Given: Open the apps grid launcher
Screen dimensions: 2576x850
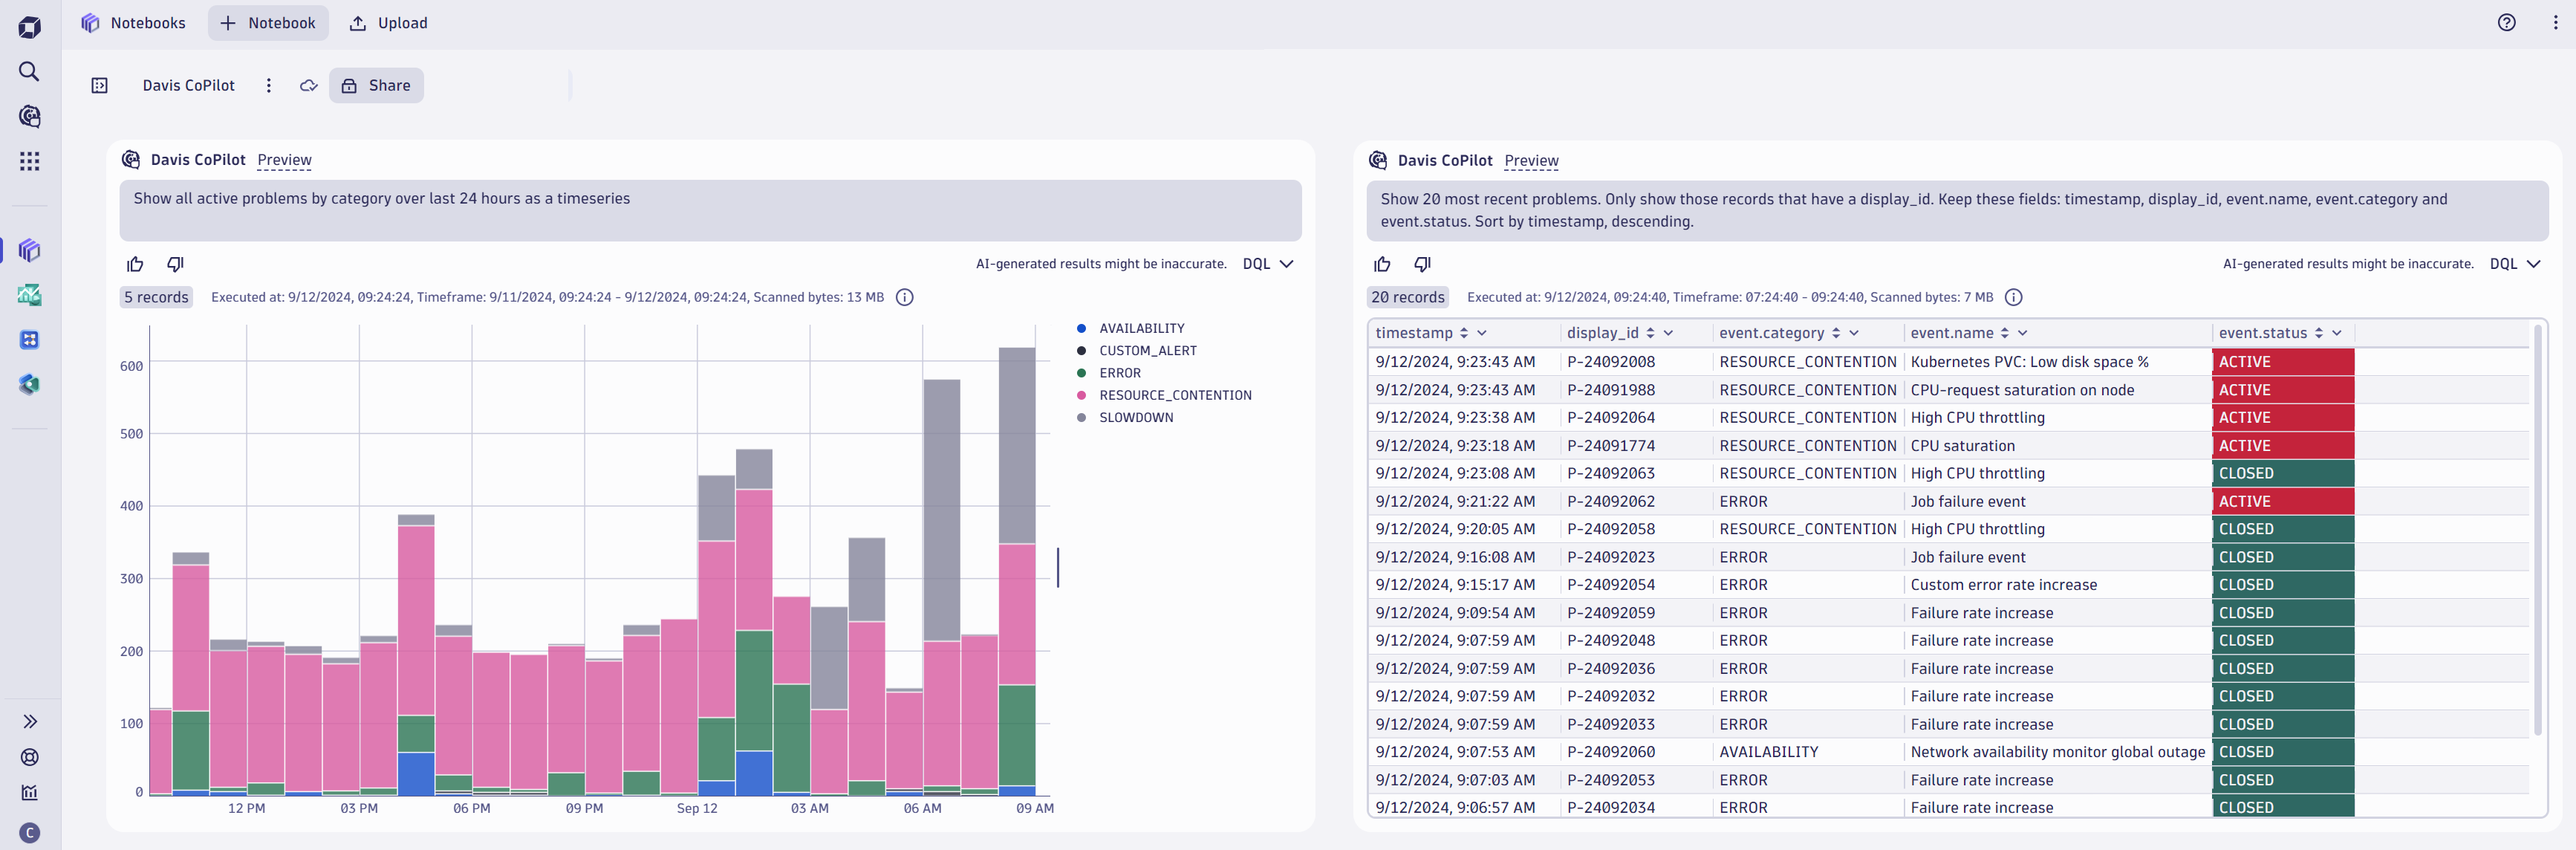Looking at the screenshot, I should tap(29, 161).
